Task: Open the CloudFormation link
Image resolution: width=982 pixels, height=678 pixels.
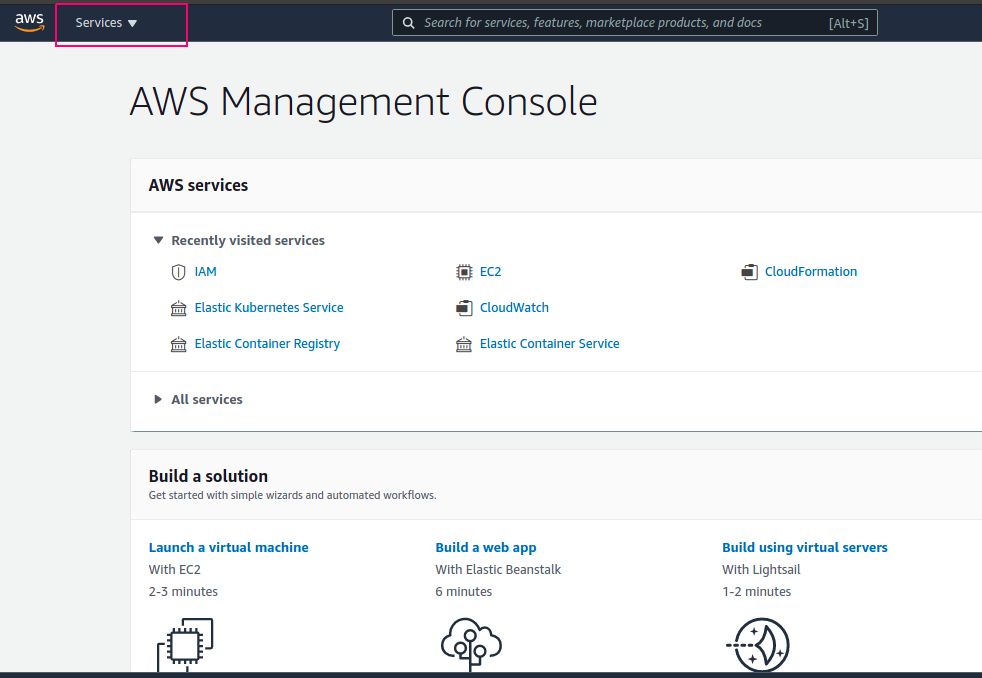Action: 811,272
